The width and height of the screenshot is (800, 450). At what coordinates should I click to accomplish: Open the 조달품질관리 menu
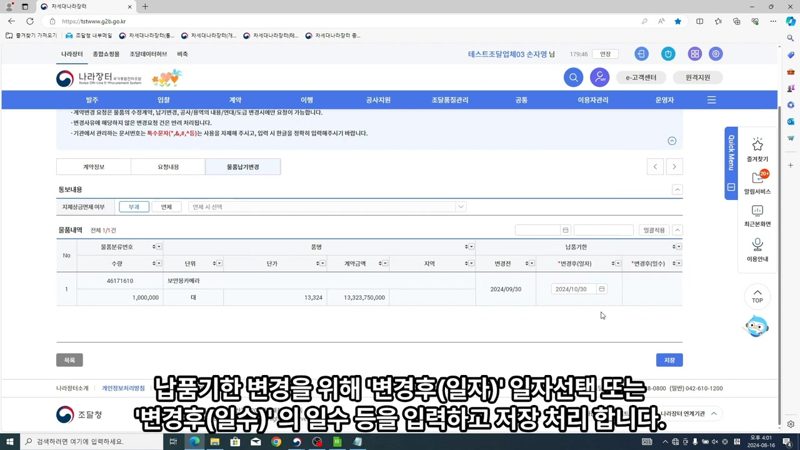(x=449, y=100)
